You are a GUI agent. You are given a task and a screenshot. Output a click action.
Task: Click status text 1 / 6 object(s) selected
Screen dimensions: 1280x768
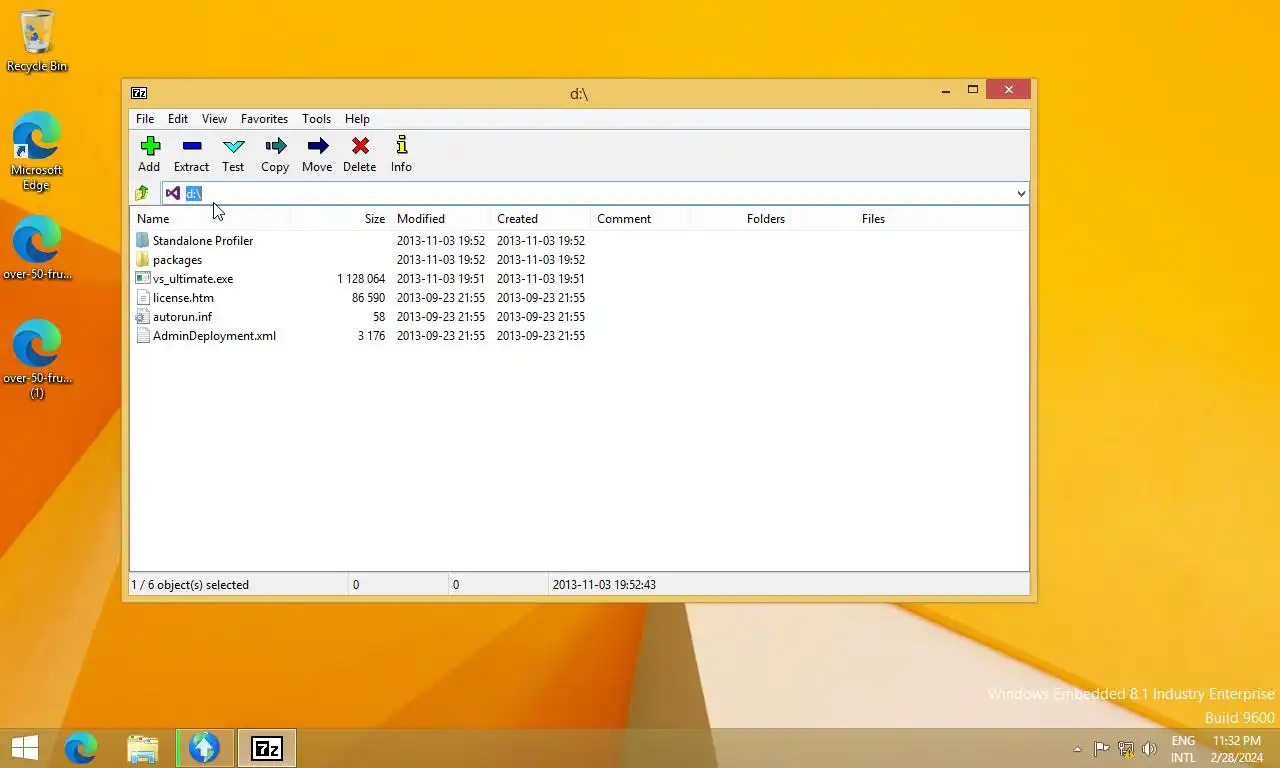(x=190, y=585)
